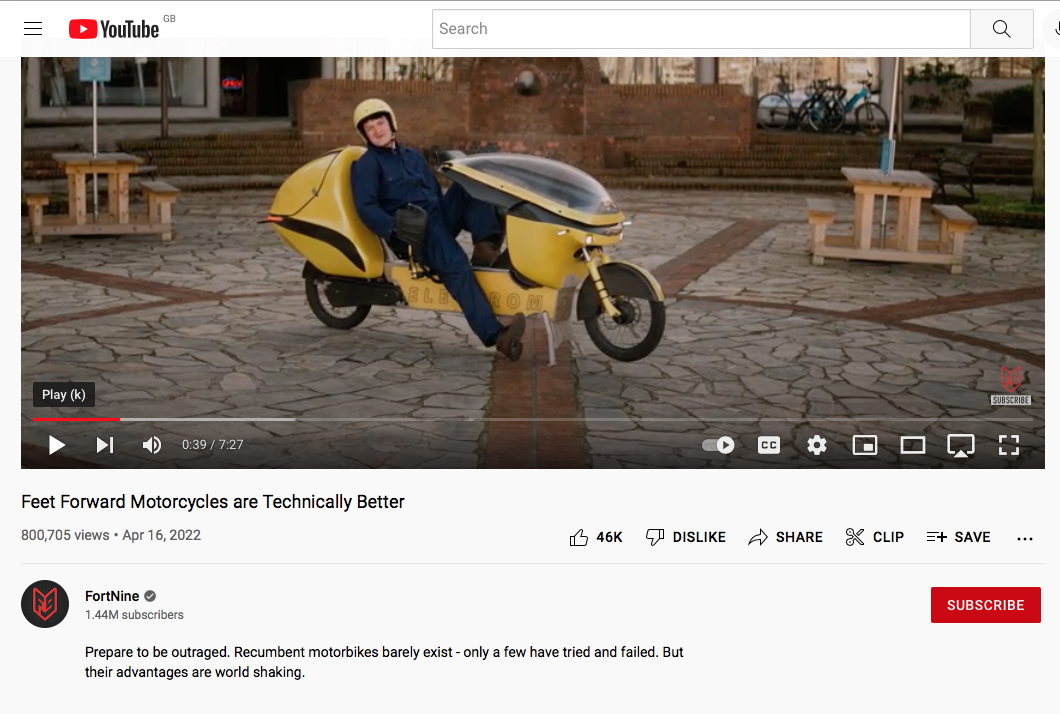Click the search field
This screenshot has height=714, width=1060.
[x=701, y=29]
